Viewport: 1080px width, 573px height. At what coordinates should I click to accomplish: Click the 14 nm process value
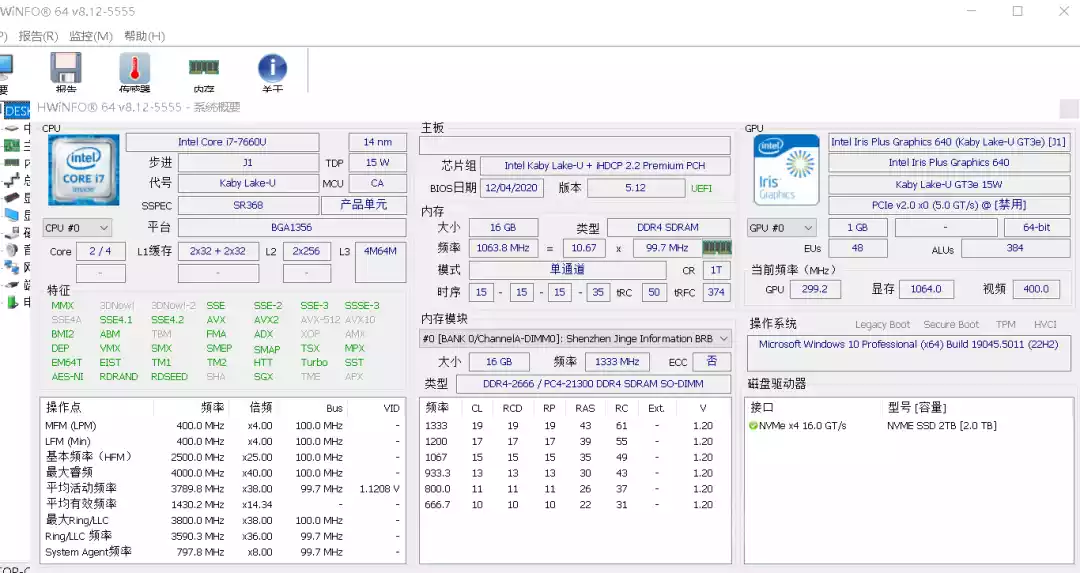pyautogui.click(x=377, y=143)
